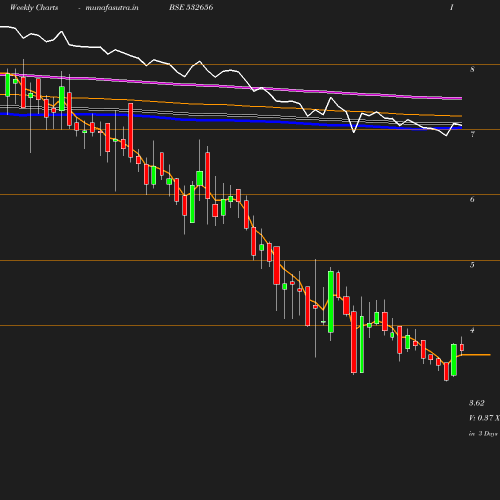500x500 pixels.
Task: Click the 'munafasutra.in' text
Action: click(112, 7)
